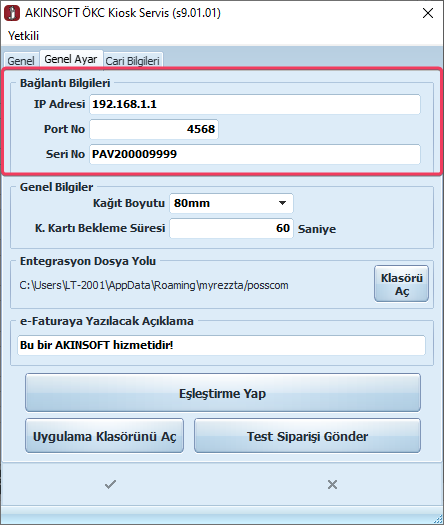
Task: Click the K. Kartı Bekleme Süresi field
Action: tap(231, 228)
